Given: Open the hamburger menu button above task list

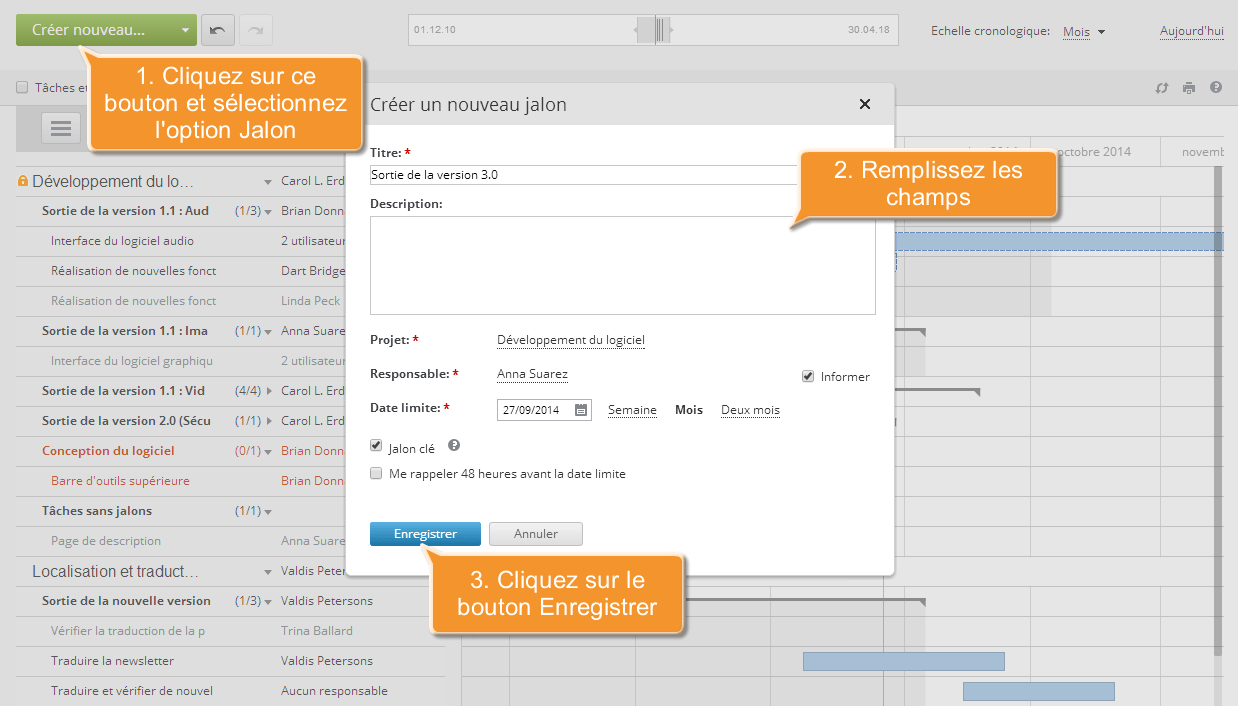Looking at the screenshot, I should 61,127.
